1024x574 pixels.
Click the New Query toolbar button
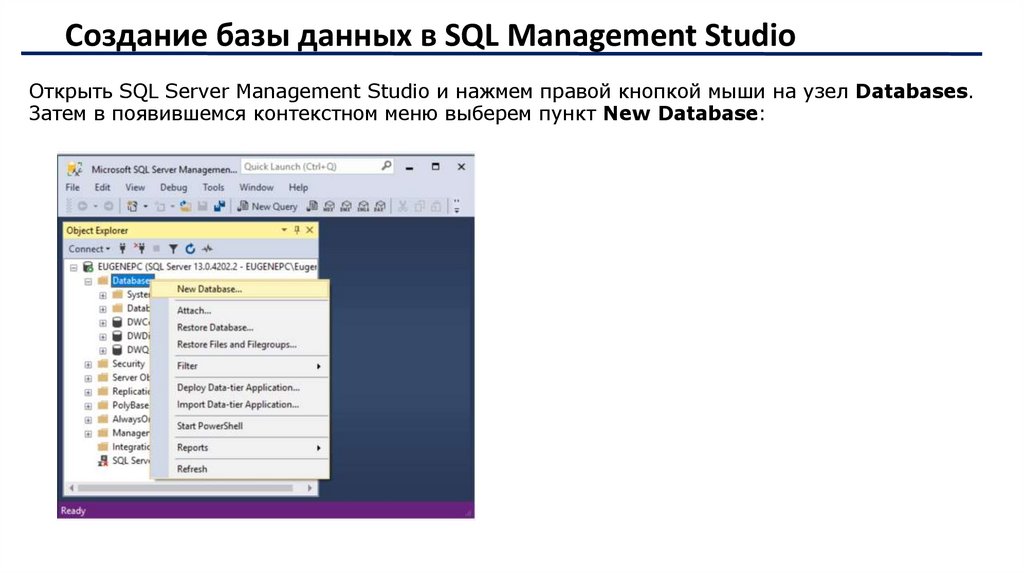pyautogui.click(x=267, y=206)
